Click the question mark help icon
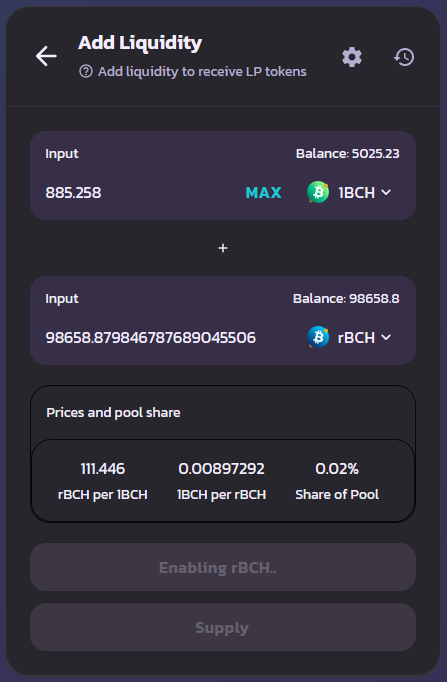Image resolution: width=448 pixels, height=682 pixels. [x=86, y=71]
